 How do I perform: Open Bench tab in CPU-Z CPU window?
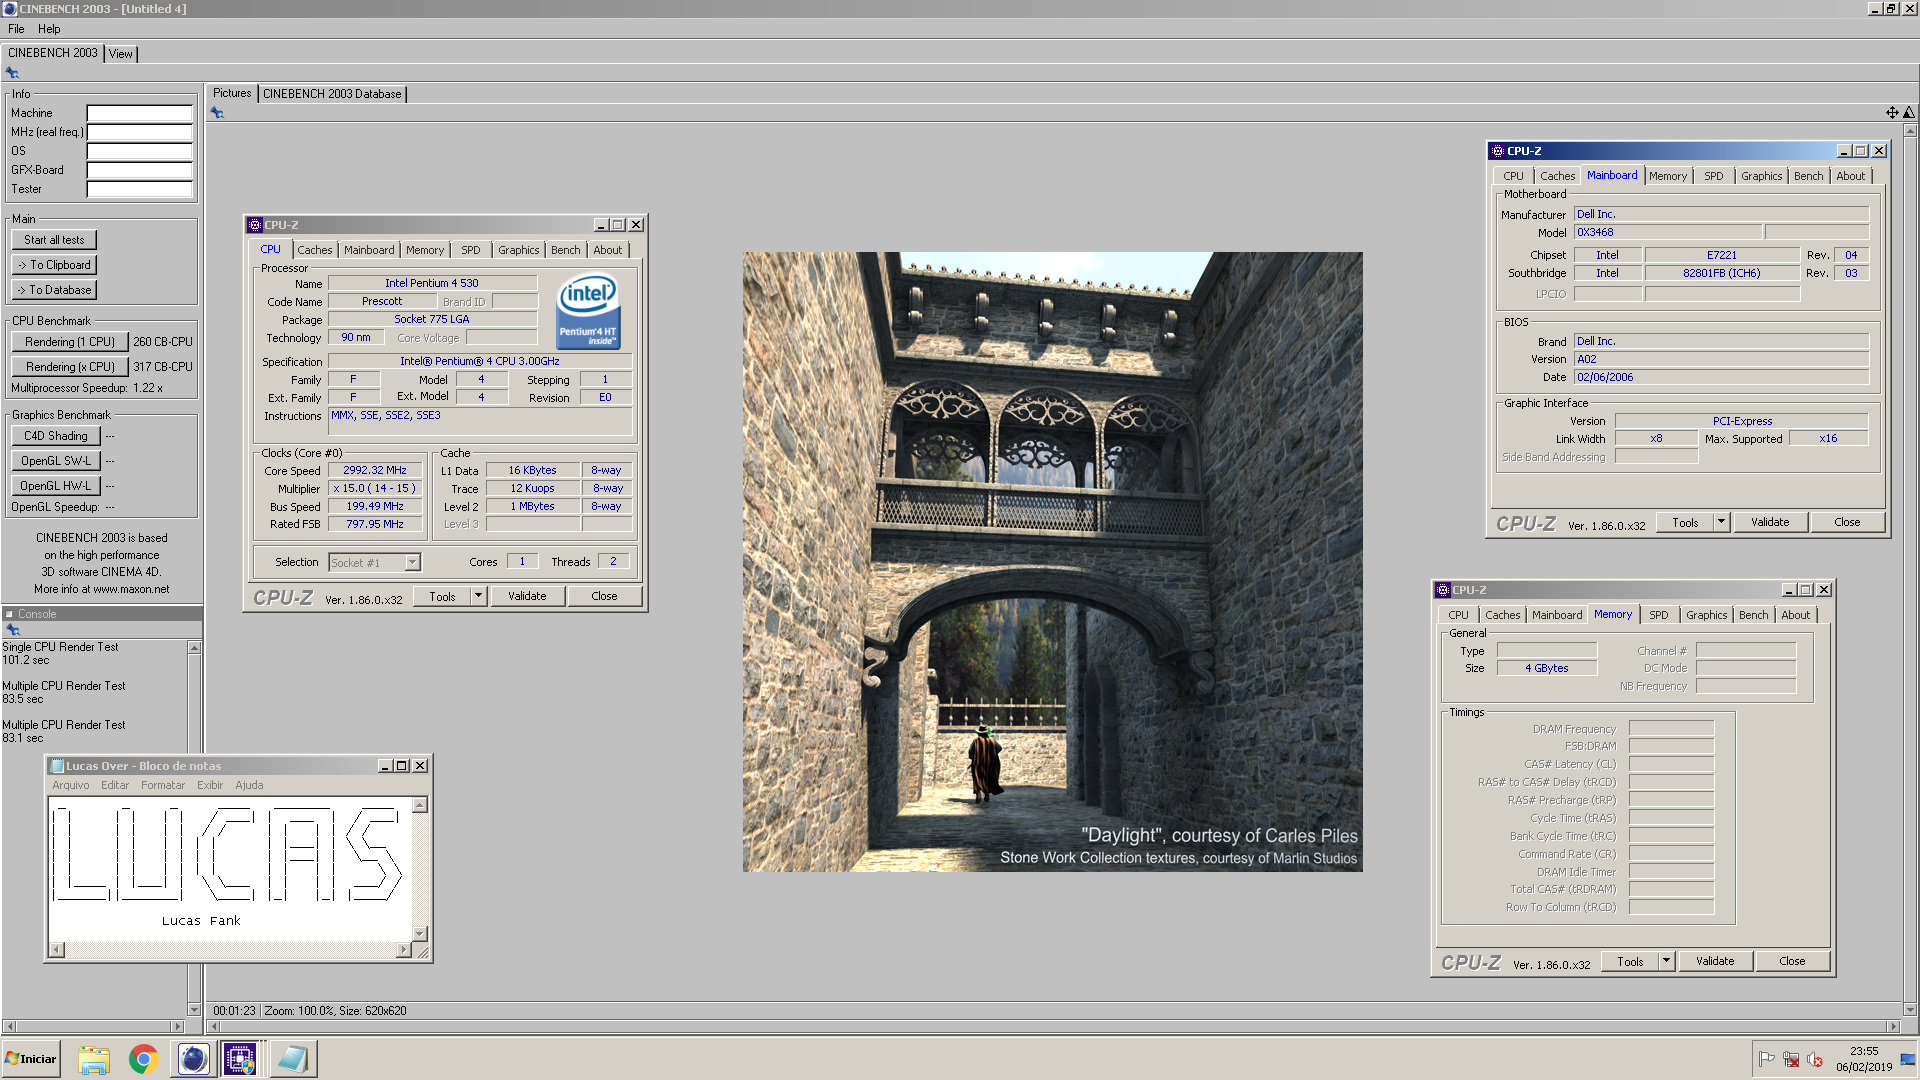pos(565,250)
